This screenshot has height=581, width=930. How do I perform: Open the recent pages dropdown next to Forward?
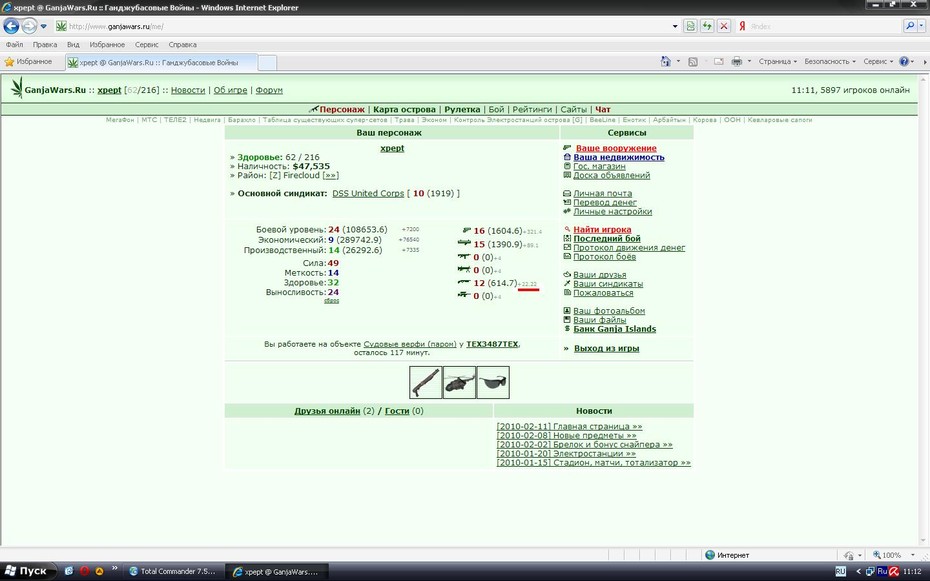coord(43,26)
